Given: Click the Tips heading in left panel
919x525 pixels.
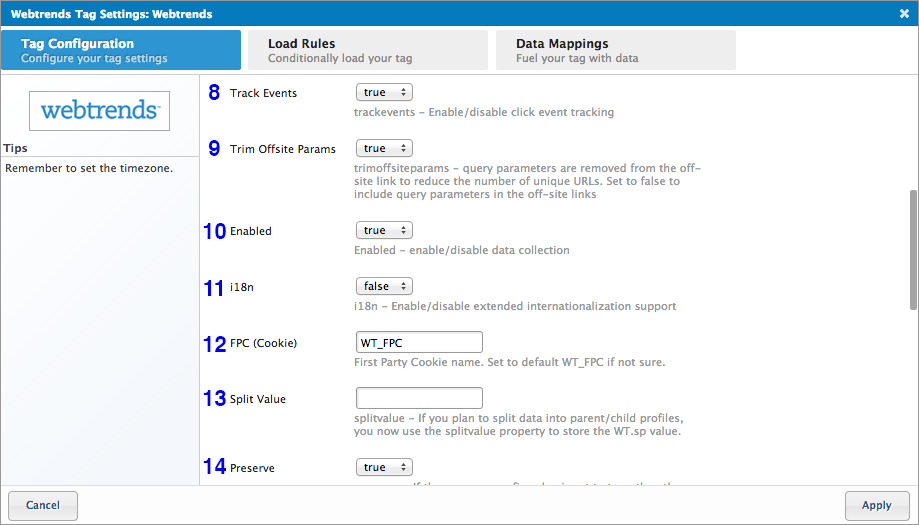Looking at the screenshot, I should [15, 148].
